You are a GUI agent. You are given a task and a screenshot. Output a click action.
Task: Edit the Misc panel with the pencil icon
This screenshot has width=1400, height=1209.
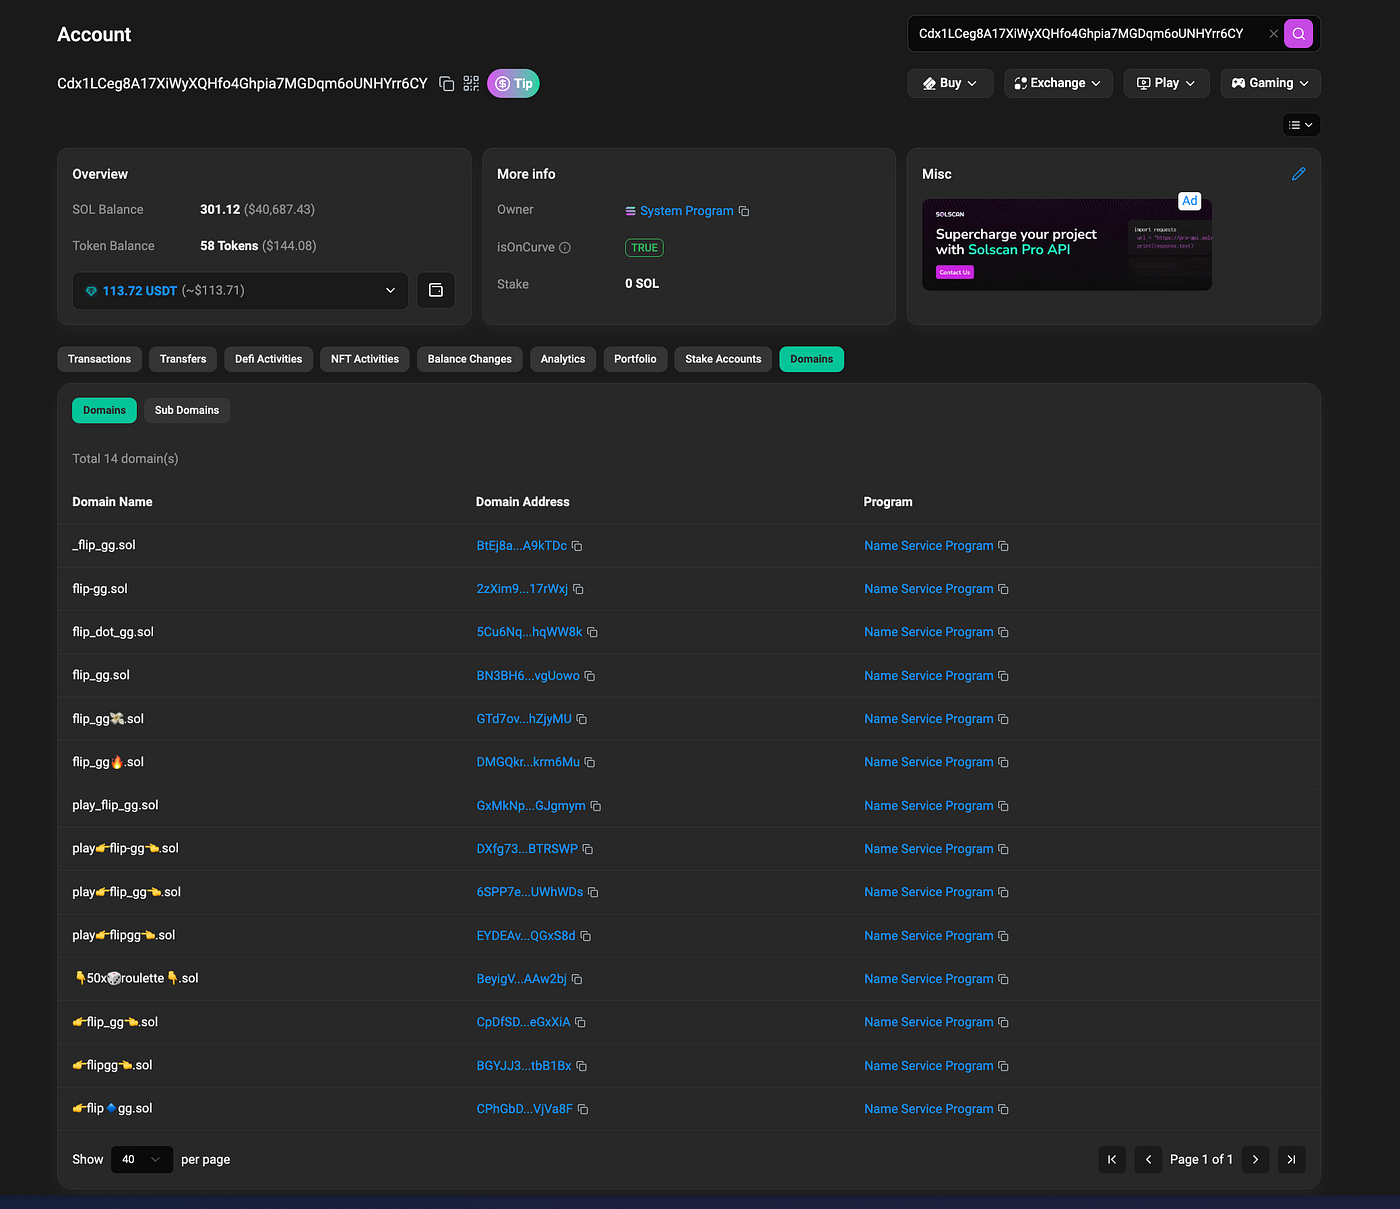tap(1298, 174)
